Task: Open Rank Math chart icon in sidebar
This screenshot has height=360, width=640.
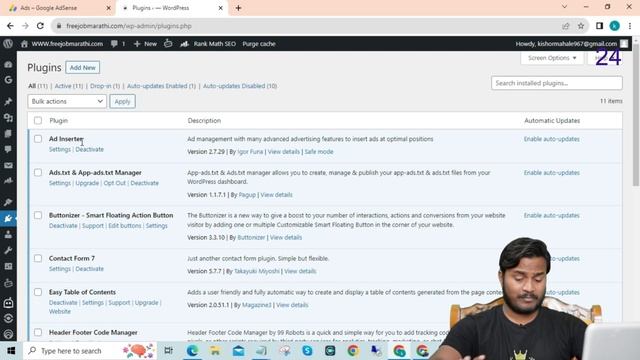Action: coord(8,180)
